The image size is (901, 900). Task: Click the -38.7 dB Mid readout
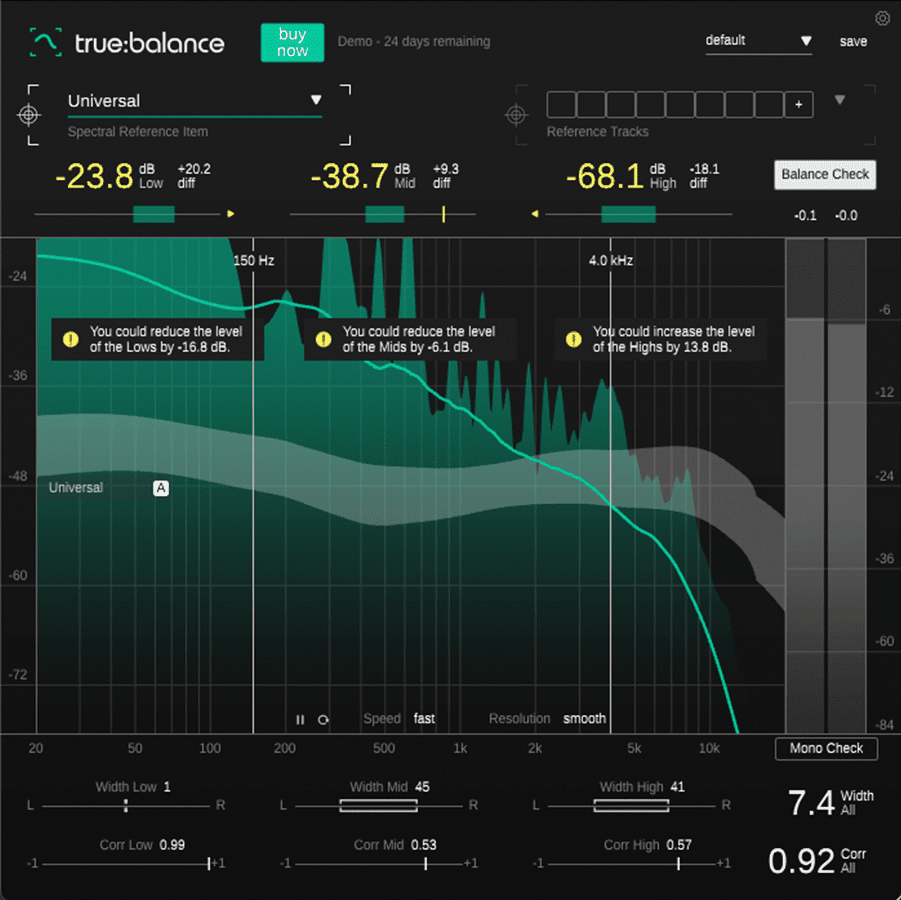349,176
